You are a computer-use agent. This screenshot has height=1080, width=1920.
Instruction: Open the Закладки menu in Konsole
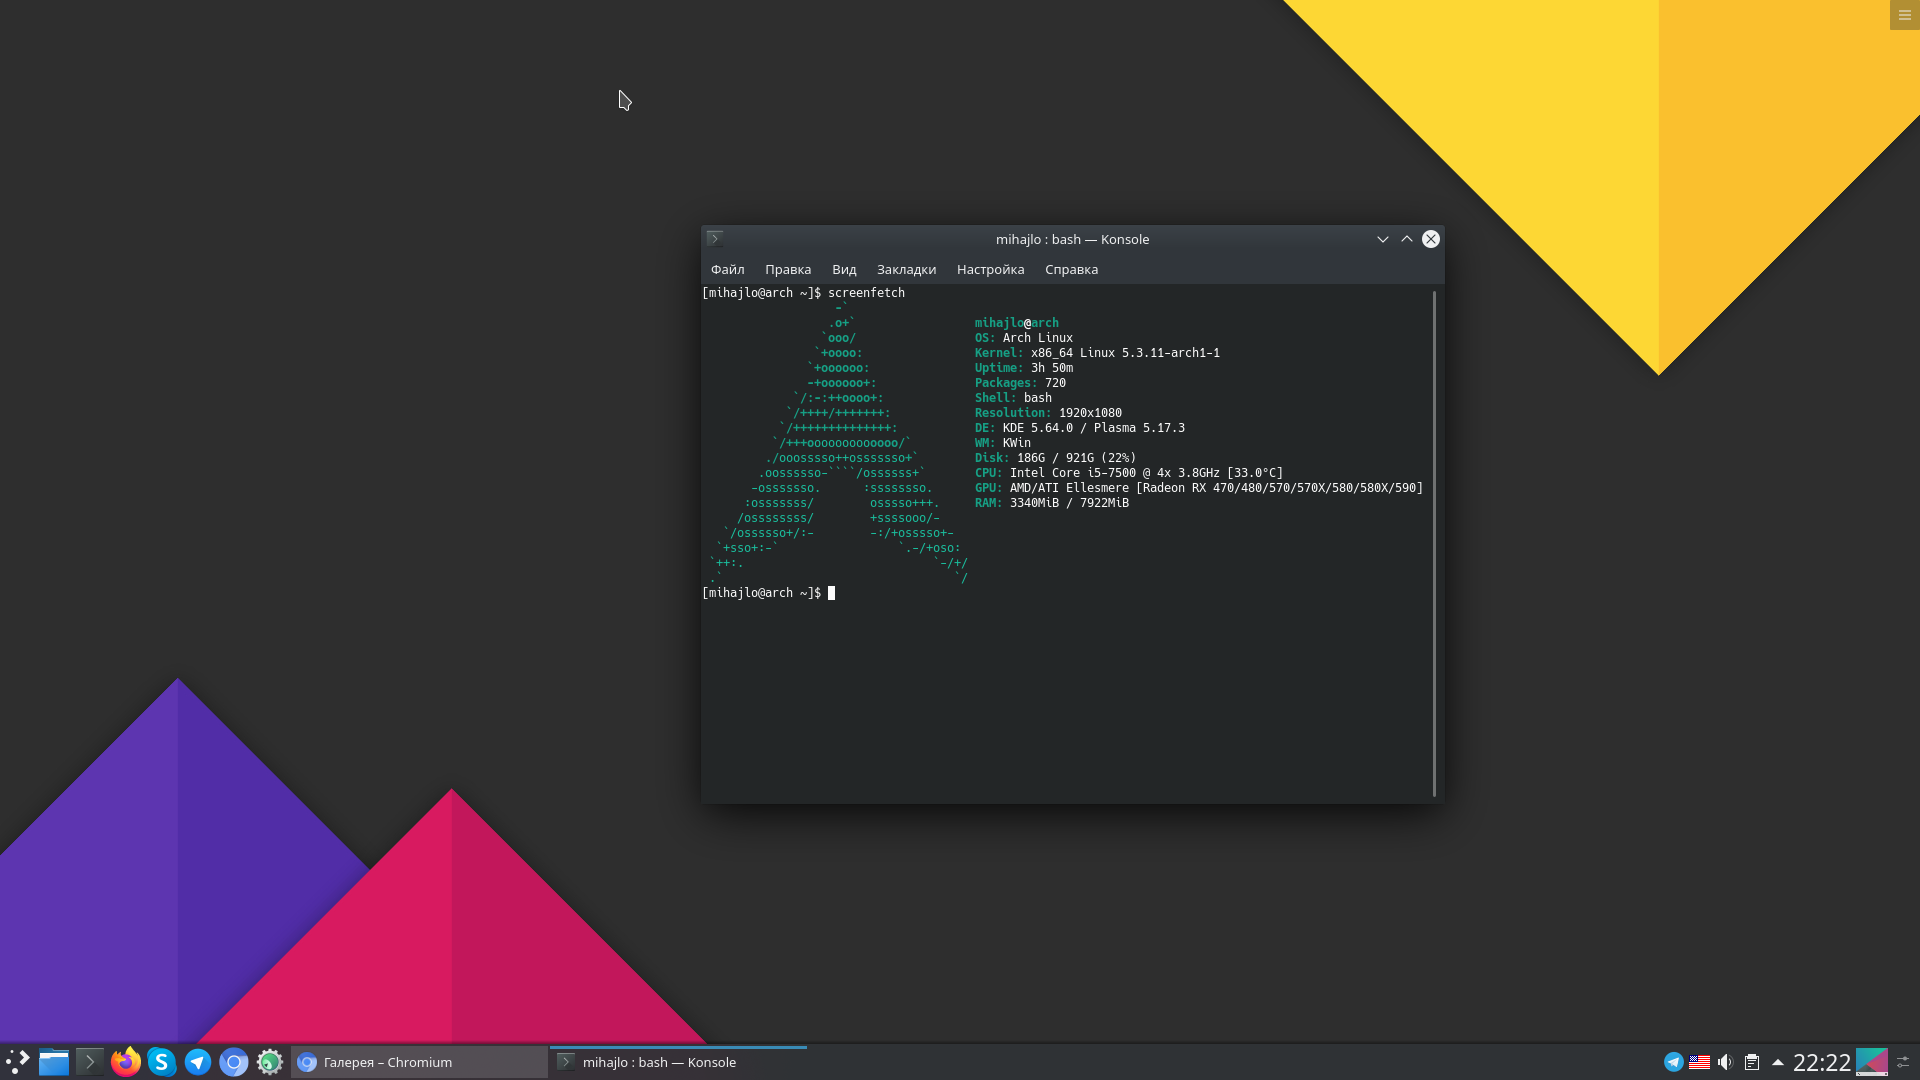click(x=906, y=269)
